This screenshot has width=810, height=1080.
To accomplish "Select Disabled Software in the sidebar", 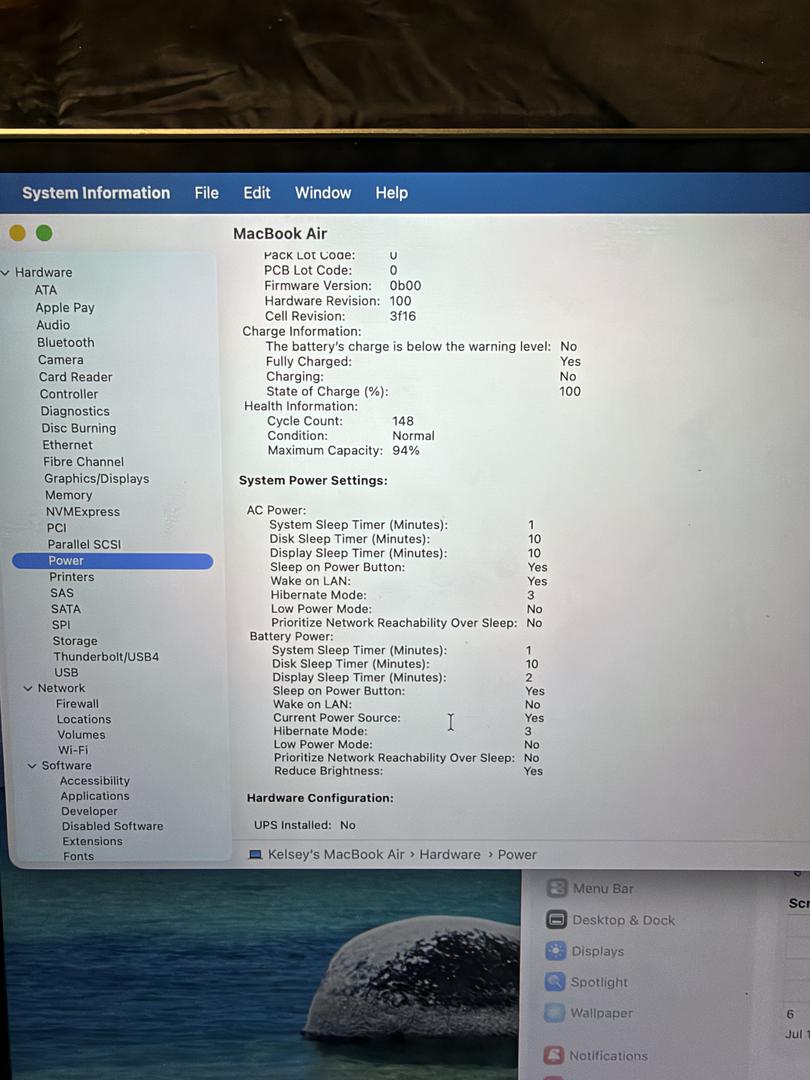I will pyautogui.click(x=113, y=826).
